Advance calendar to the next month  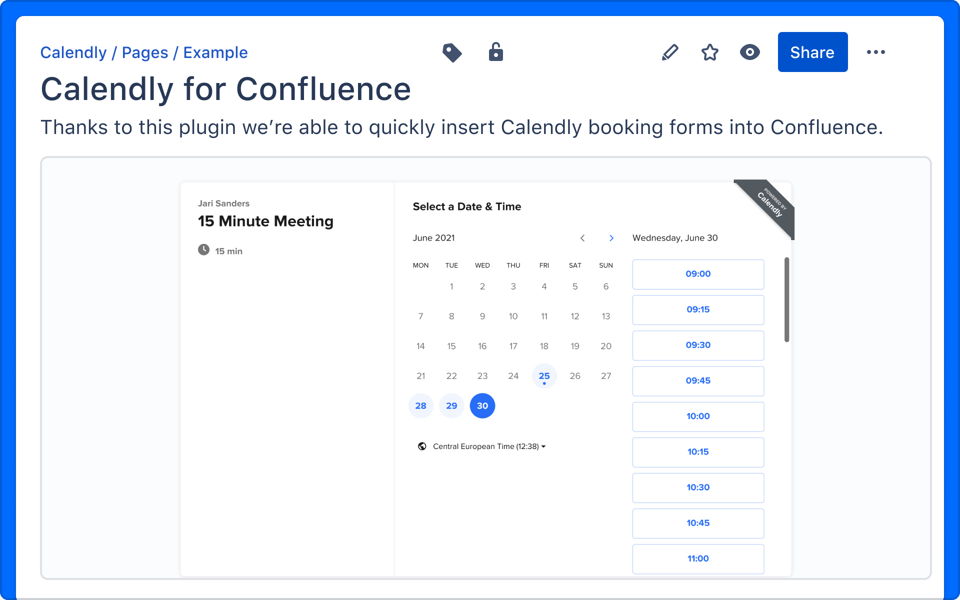[x=611, y=238]
